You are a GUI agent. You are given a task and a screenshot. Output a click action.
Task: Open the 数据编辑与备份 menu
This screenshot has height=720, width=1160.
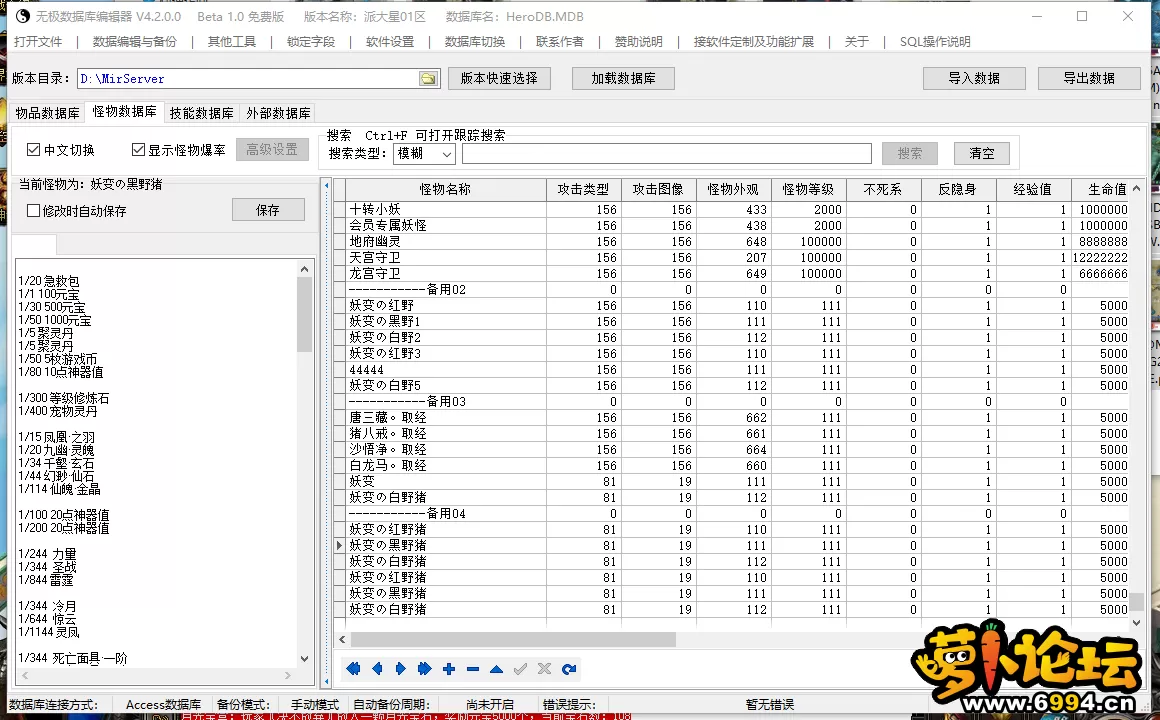click(x=135, y=41)
